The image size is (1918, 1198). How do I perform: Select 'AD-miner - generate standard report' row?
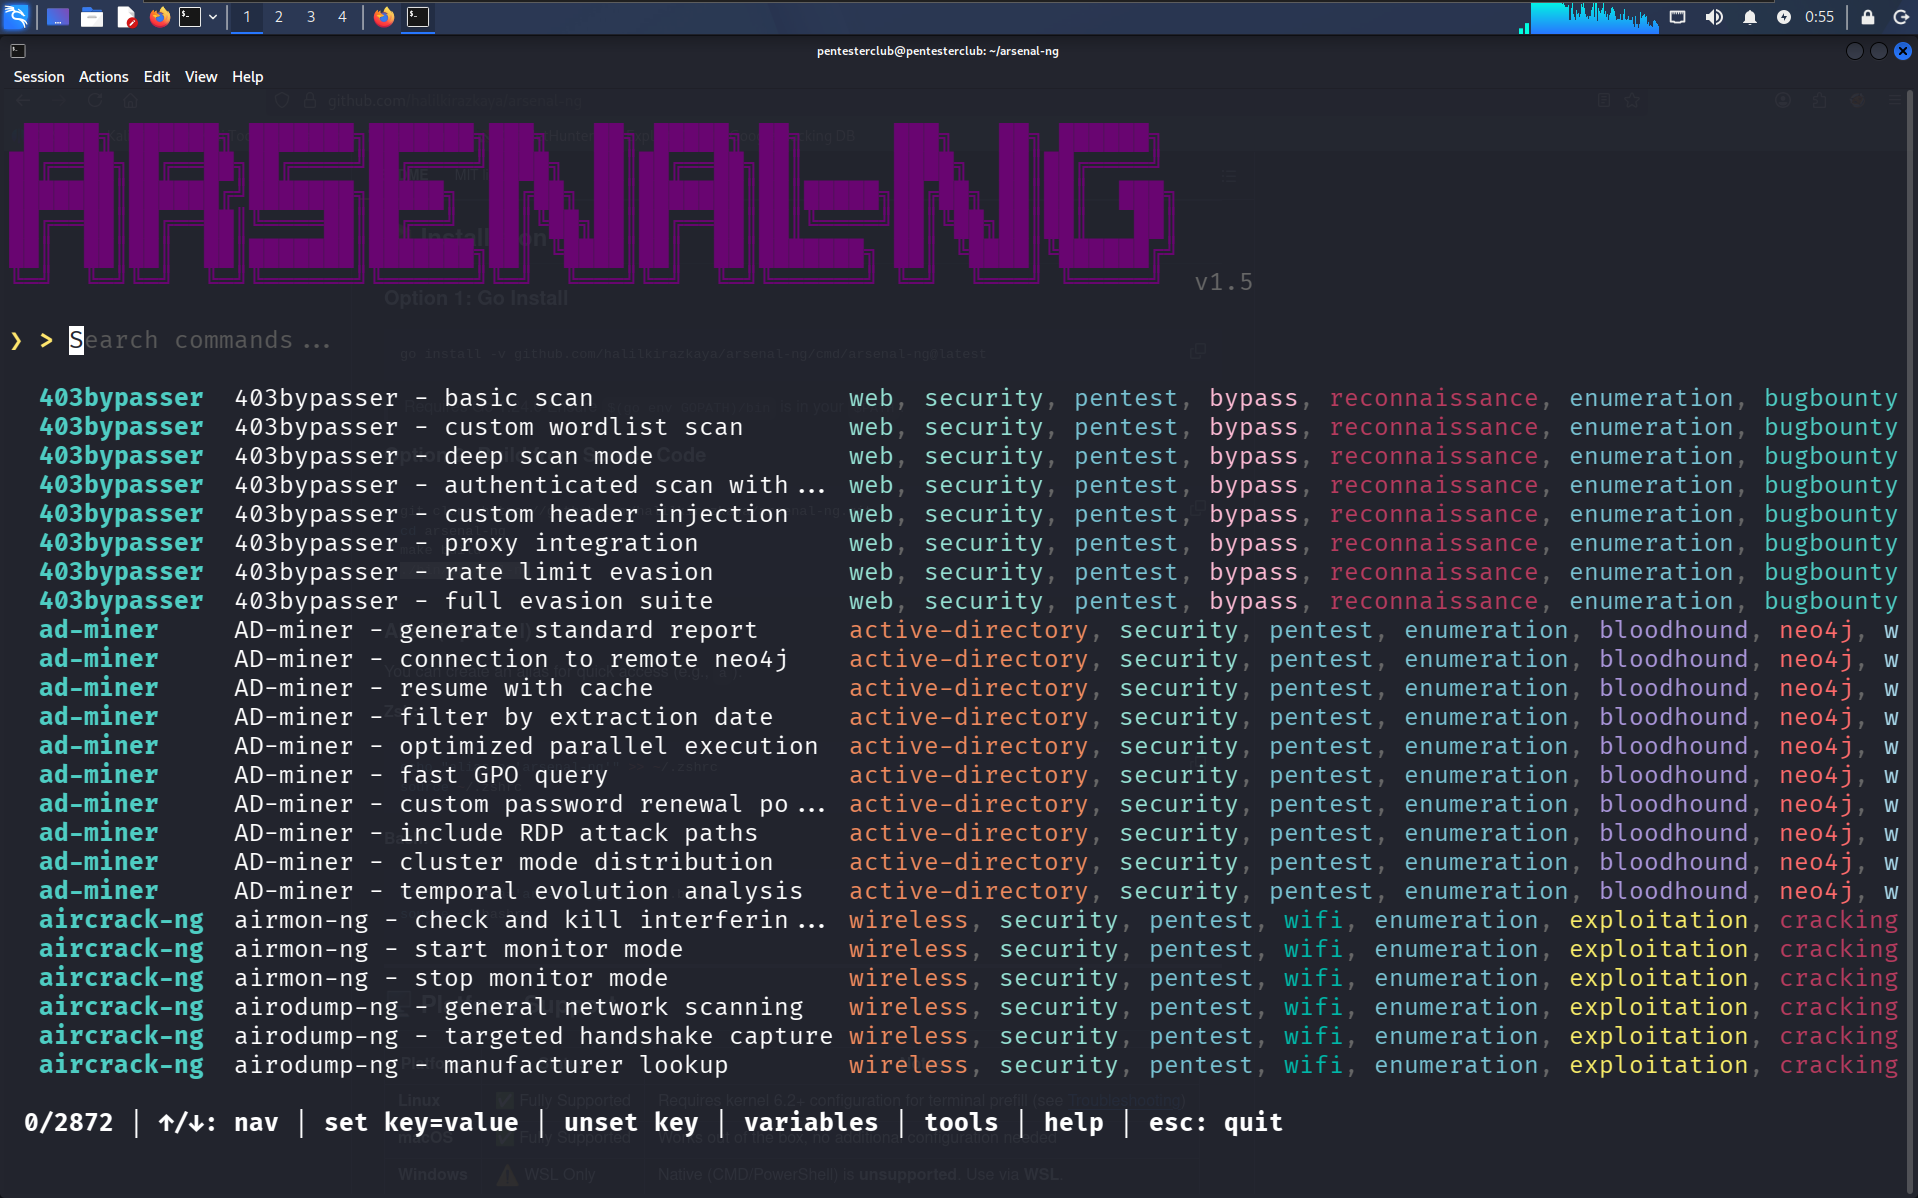(968, 630)
